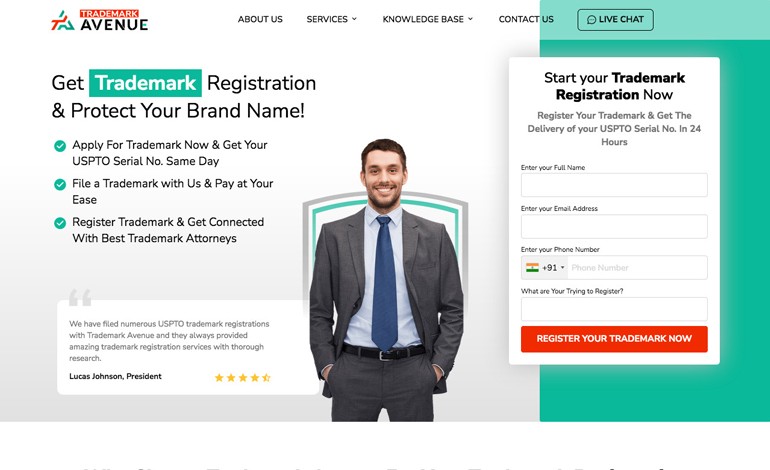
Task: Click the checkmark beside 'File a Trademark with Us'
Action: click(60, 185)
